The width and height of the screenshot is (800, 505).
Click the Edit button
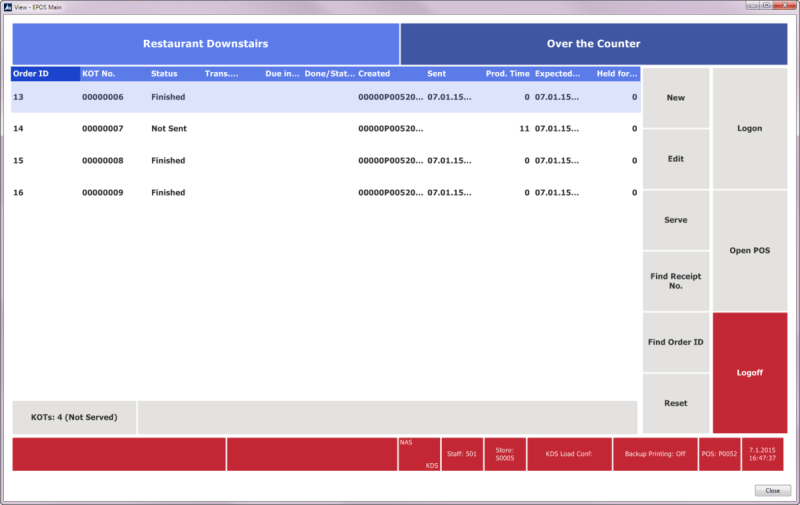click(x=676, y=159)
